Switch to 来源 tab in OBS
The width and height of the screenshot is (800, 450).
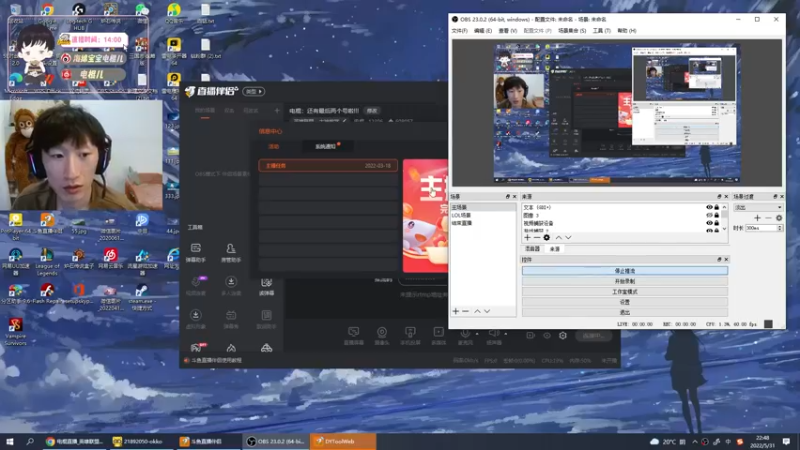coord(555,249)
